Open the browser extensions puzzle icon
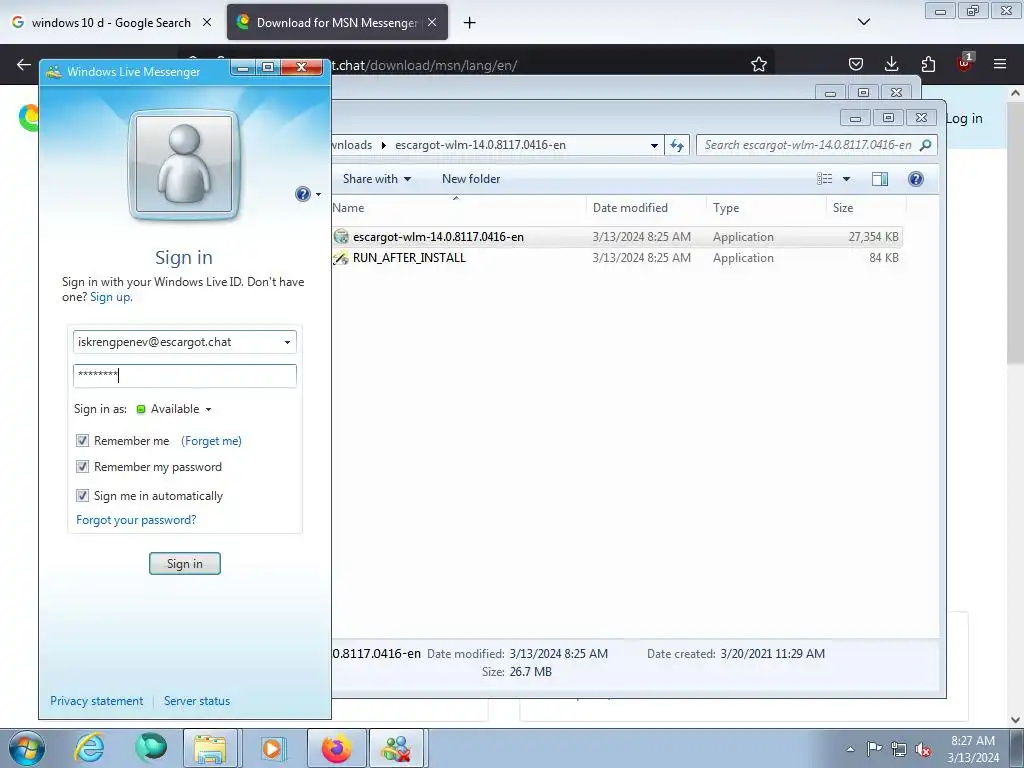The image size is (1024, 768). pos(928,64)
